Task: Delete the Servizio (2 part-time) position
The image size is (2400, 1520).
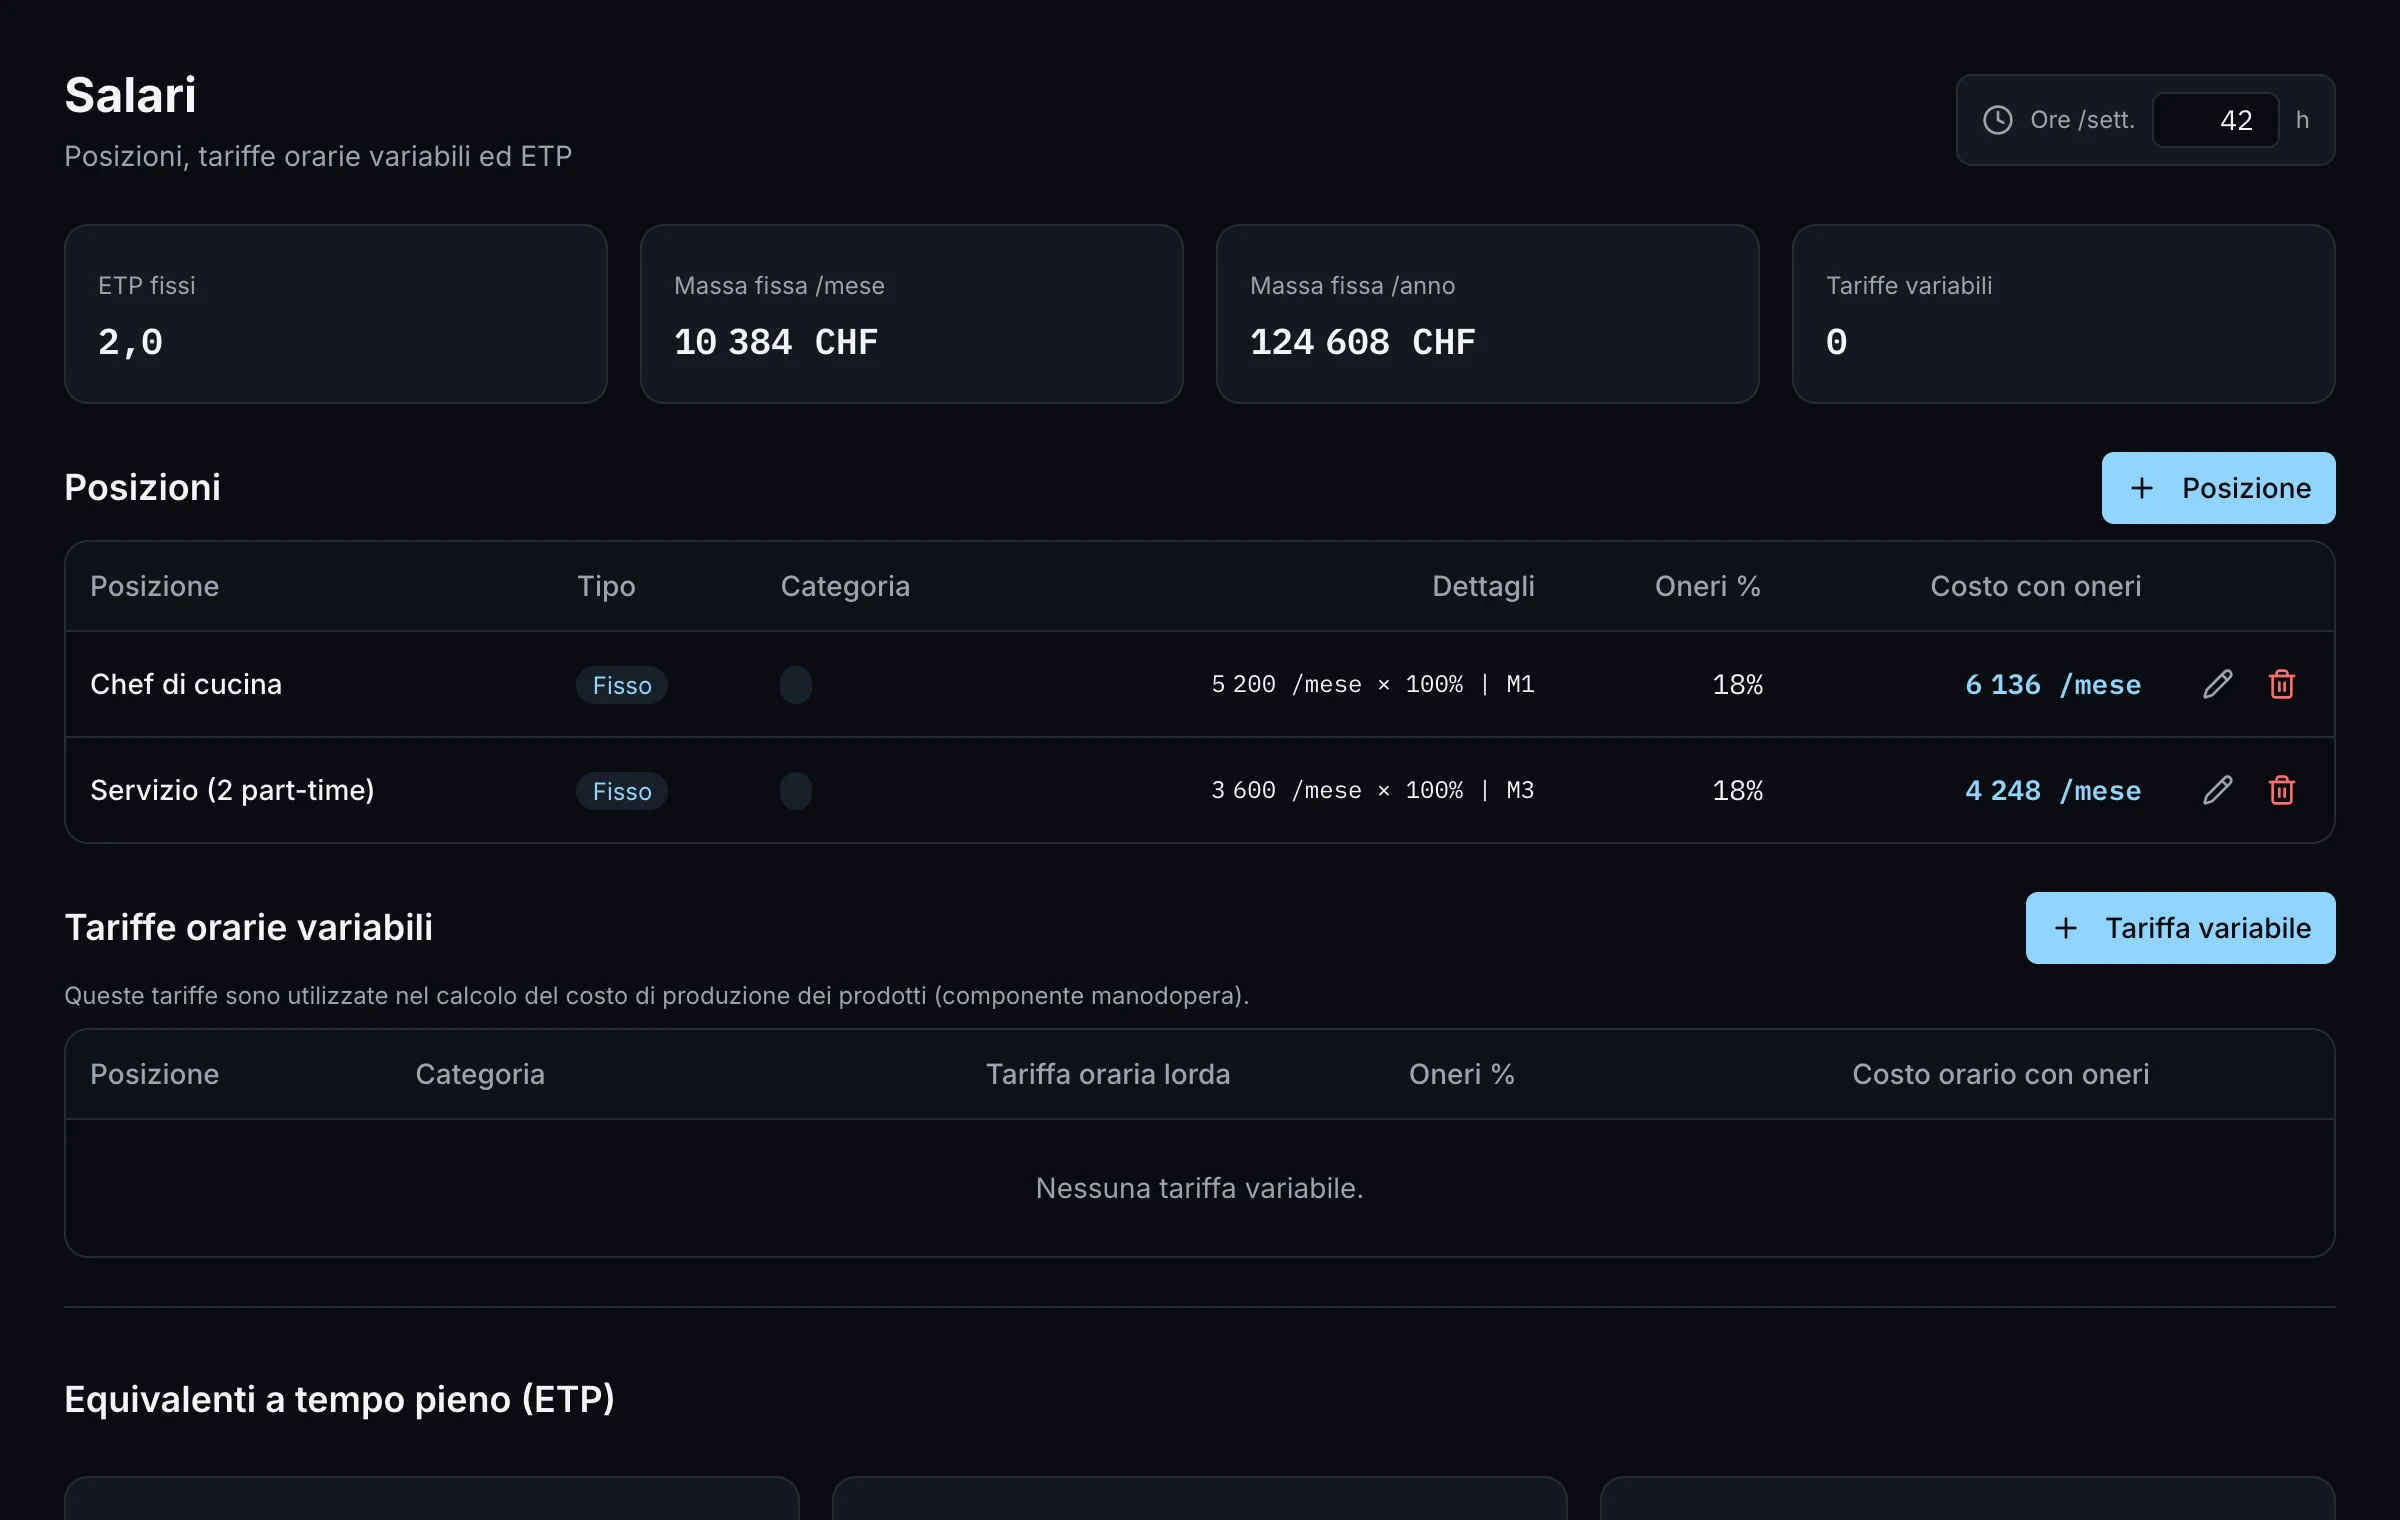Action: coord(2281,790)
